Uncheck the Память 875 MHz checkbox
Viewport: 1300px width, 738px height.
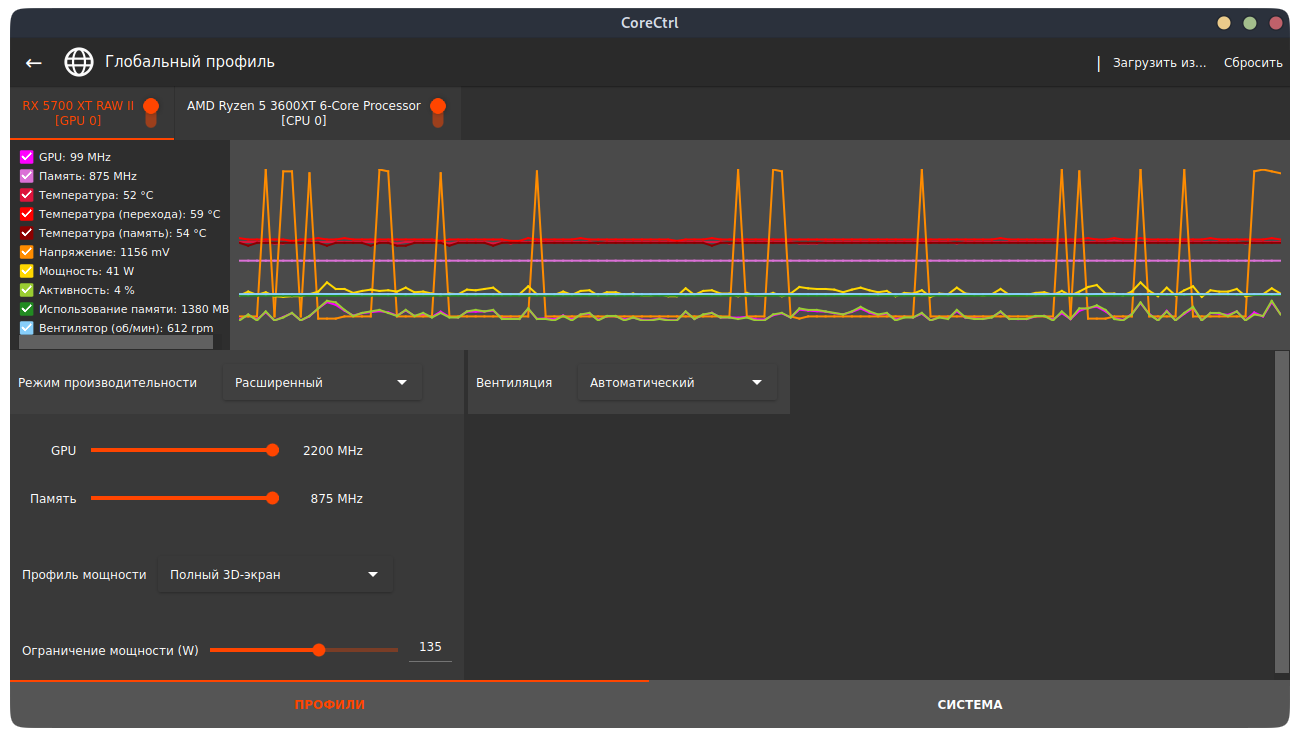click(27, 176)
